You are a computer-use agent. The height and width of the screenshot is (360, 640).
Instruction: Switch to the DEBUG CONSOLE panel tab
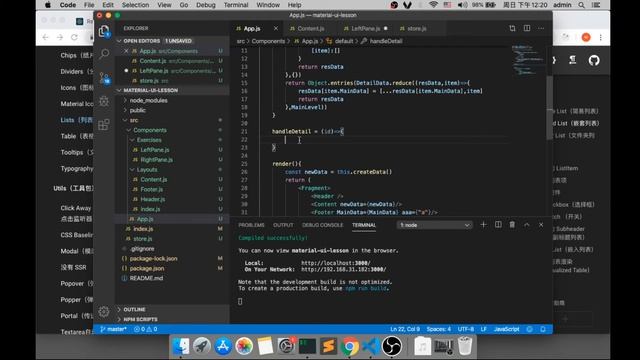click(x=322, y=225)
